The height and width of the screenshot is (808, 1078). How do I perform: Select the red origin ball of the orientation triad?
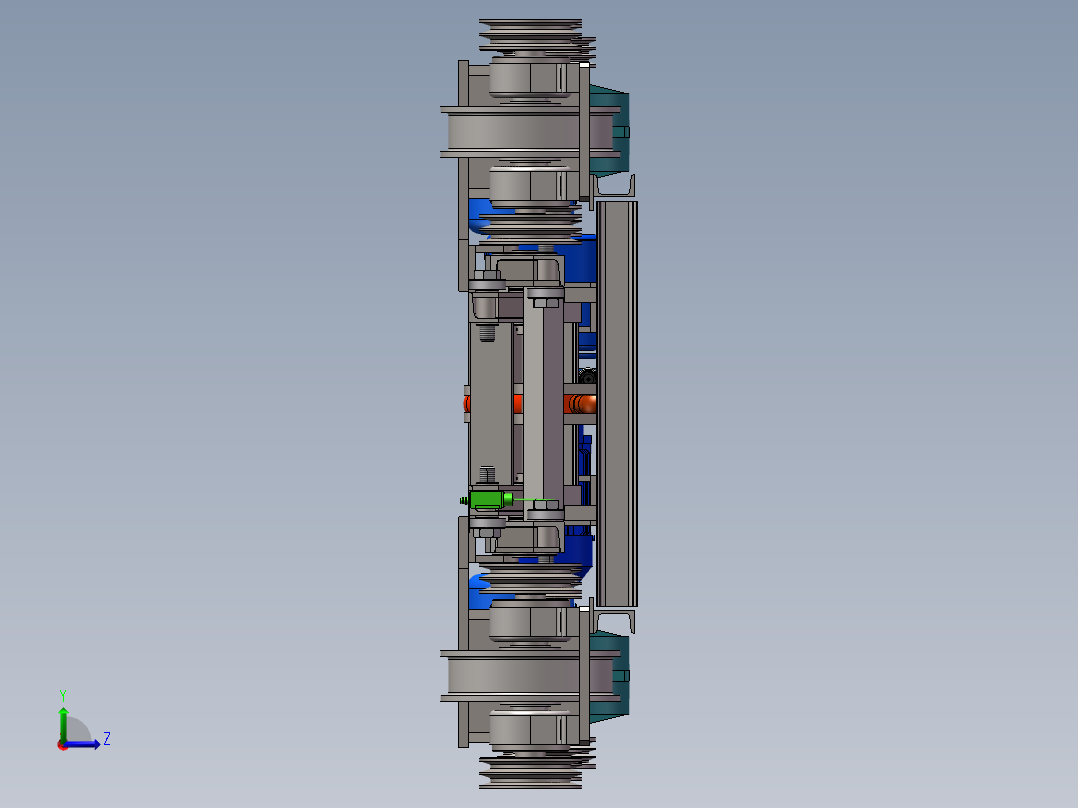(62, 745)
